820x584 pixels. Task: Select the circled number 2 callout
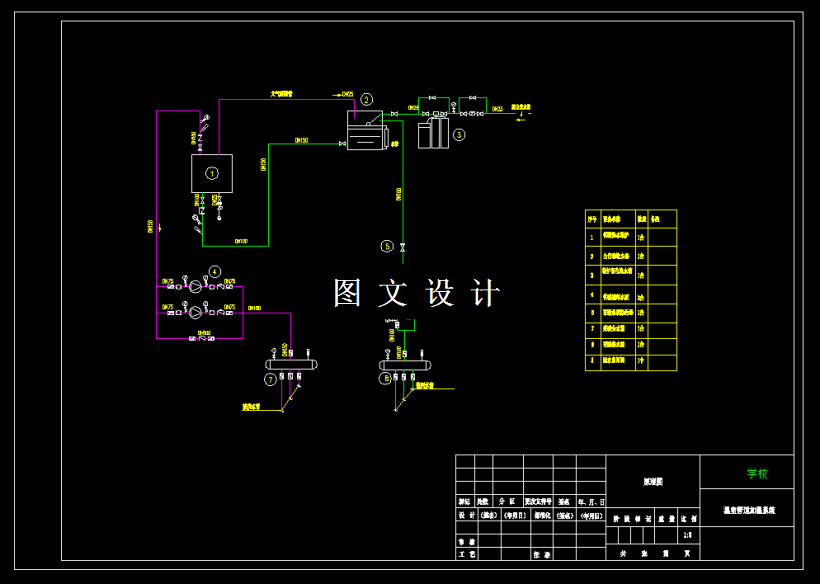tap(367, 99)
